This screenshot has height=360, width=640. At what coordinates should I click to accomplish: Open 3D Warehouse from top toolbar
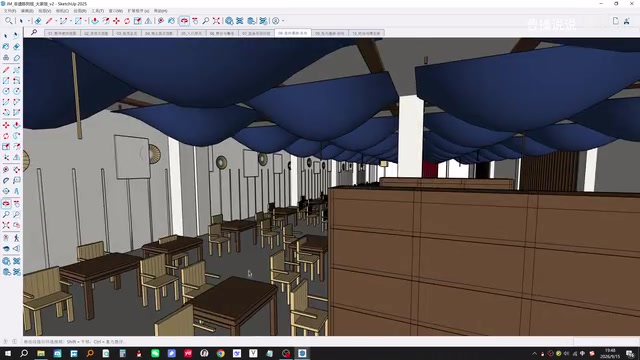[x=229, y=20]
